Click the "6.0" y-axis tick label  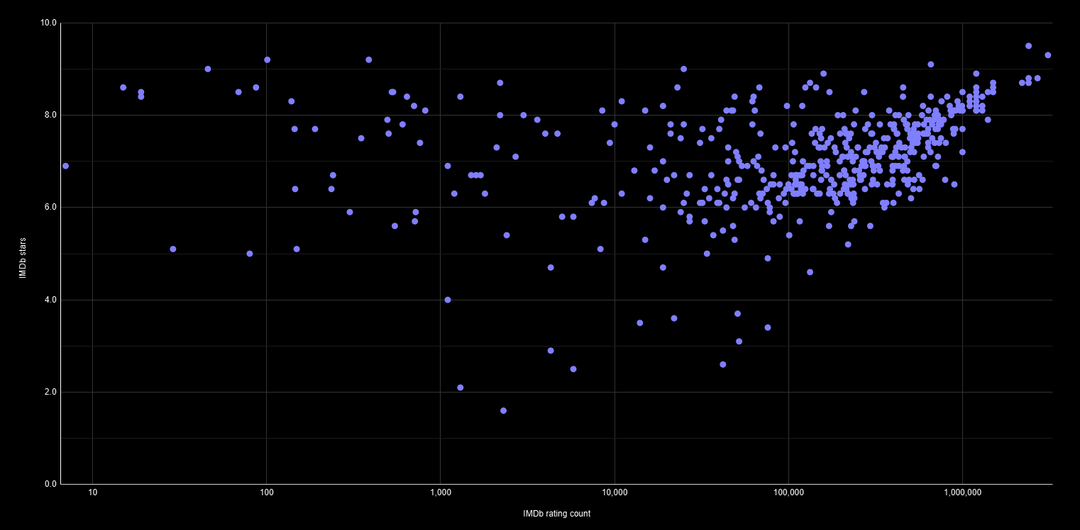[50, 207]
